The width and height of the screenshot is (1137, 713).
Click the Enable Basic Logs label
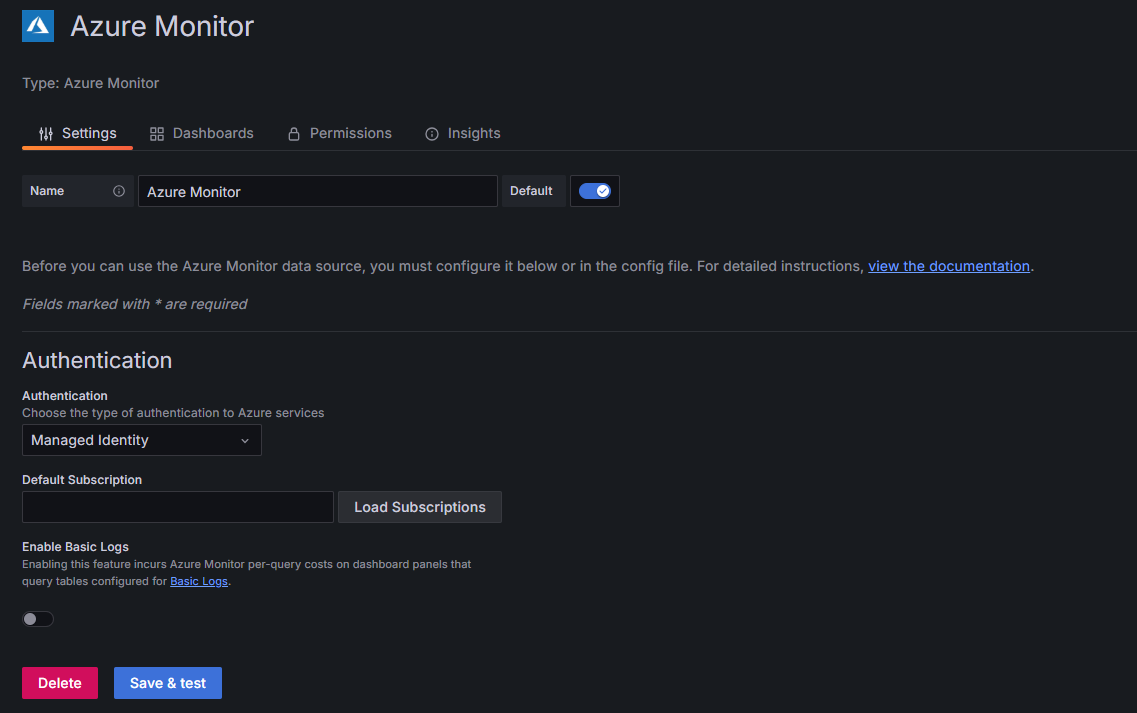(75, 547)
